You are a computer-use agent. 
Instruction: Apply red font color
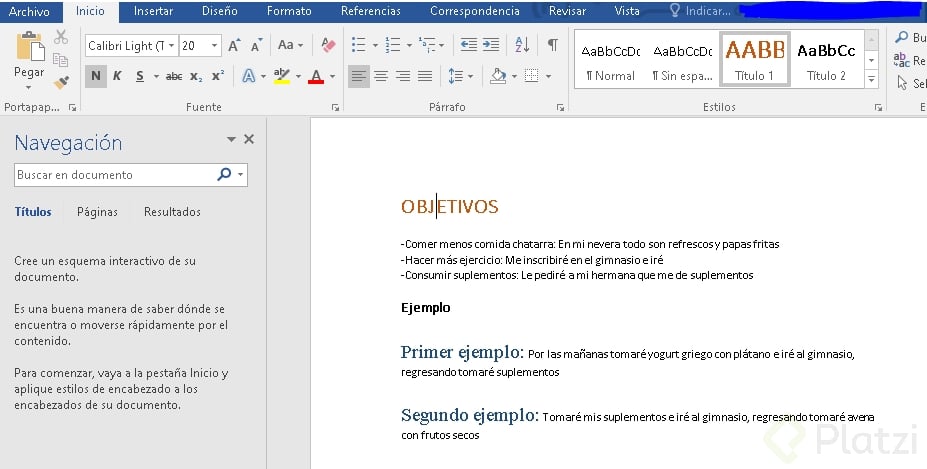click(x=316, y=76)
